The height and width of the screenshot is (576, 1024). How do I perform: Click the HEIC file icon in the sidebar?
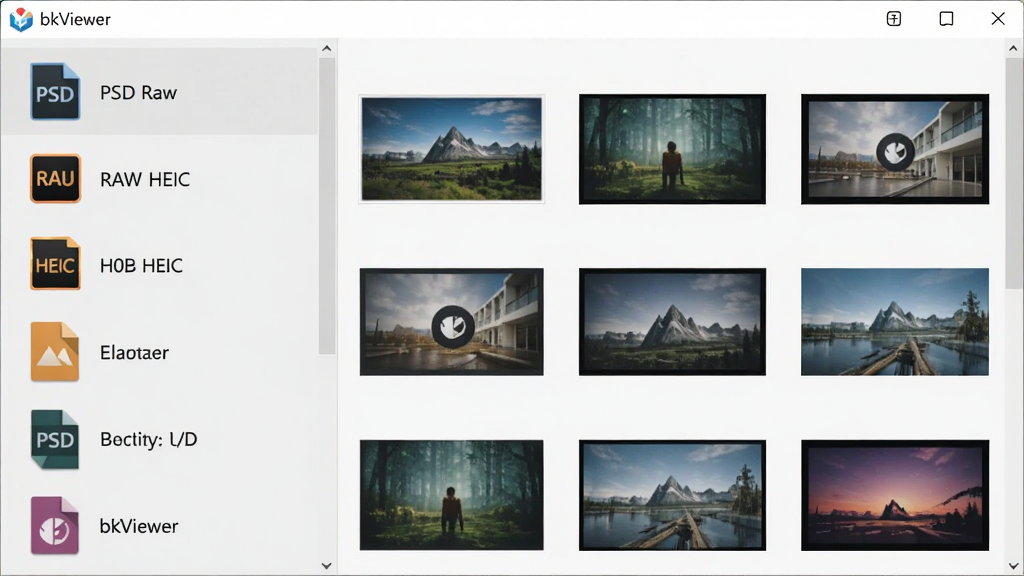tap(56, 264)
